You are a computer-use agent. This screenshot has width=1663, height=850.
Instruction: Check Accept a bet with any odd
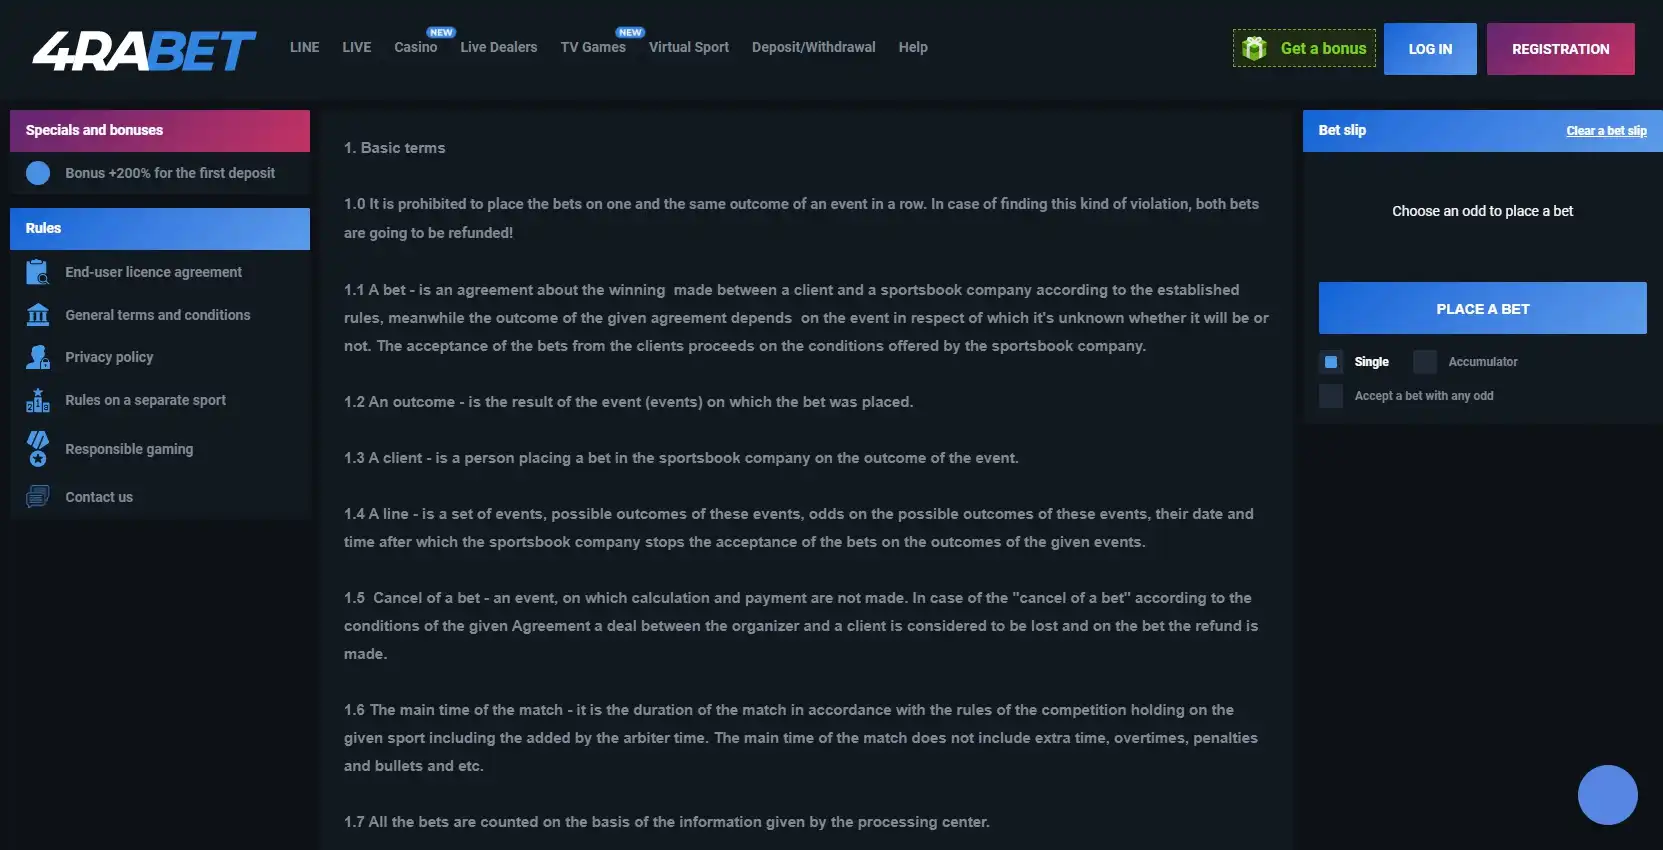[x=1331, y=396]
